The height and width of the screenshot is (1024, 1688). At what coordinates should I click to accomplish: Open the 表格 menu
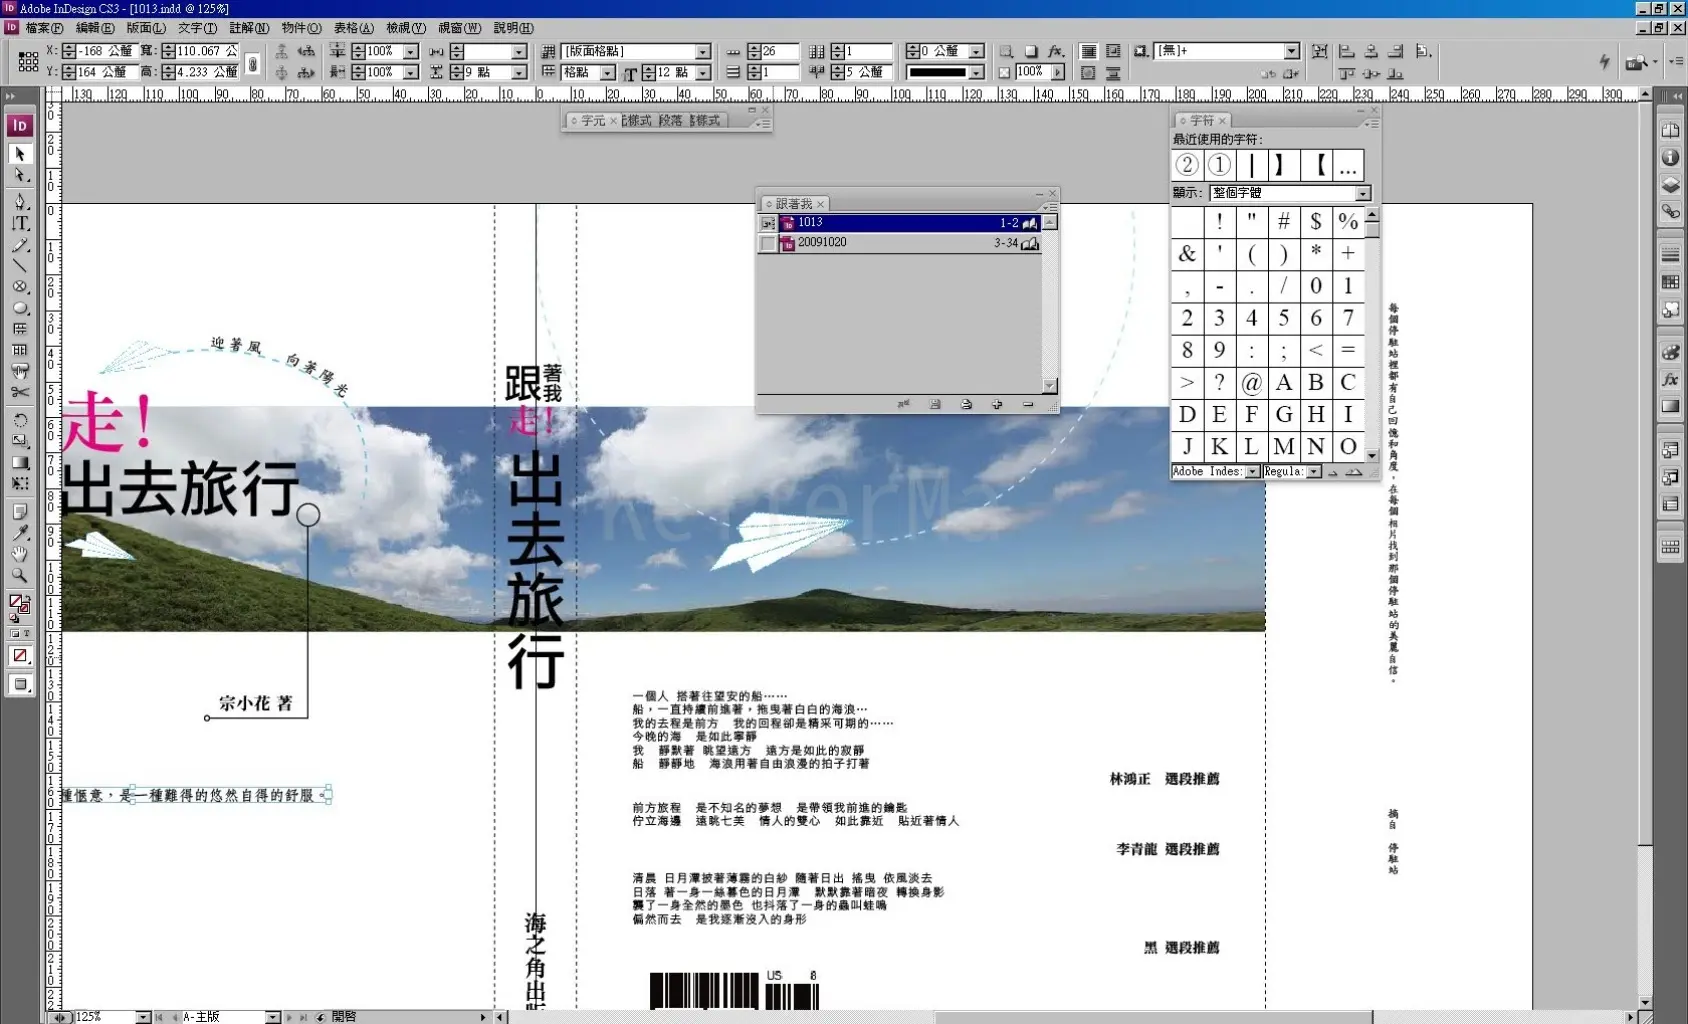coord(353,28)
